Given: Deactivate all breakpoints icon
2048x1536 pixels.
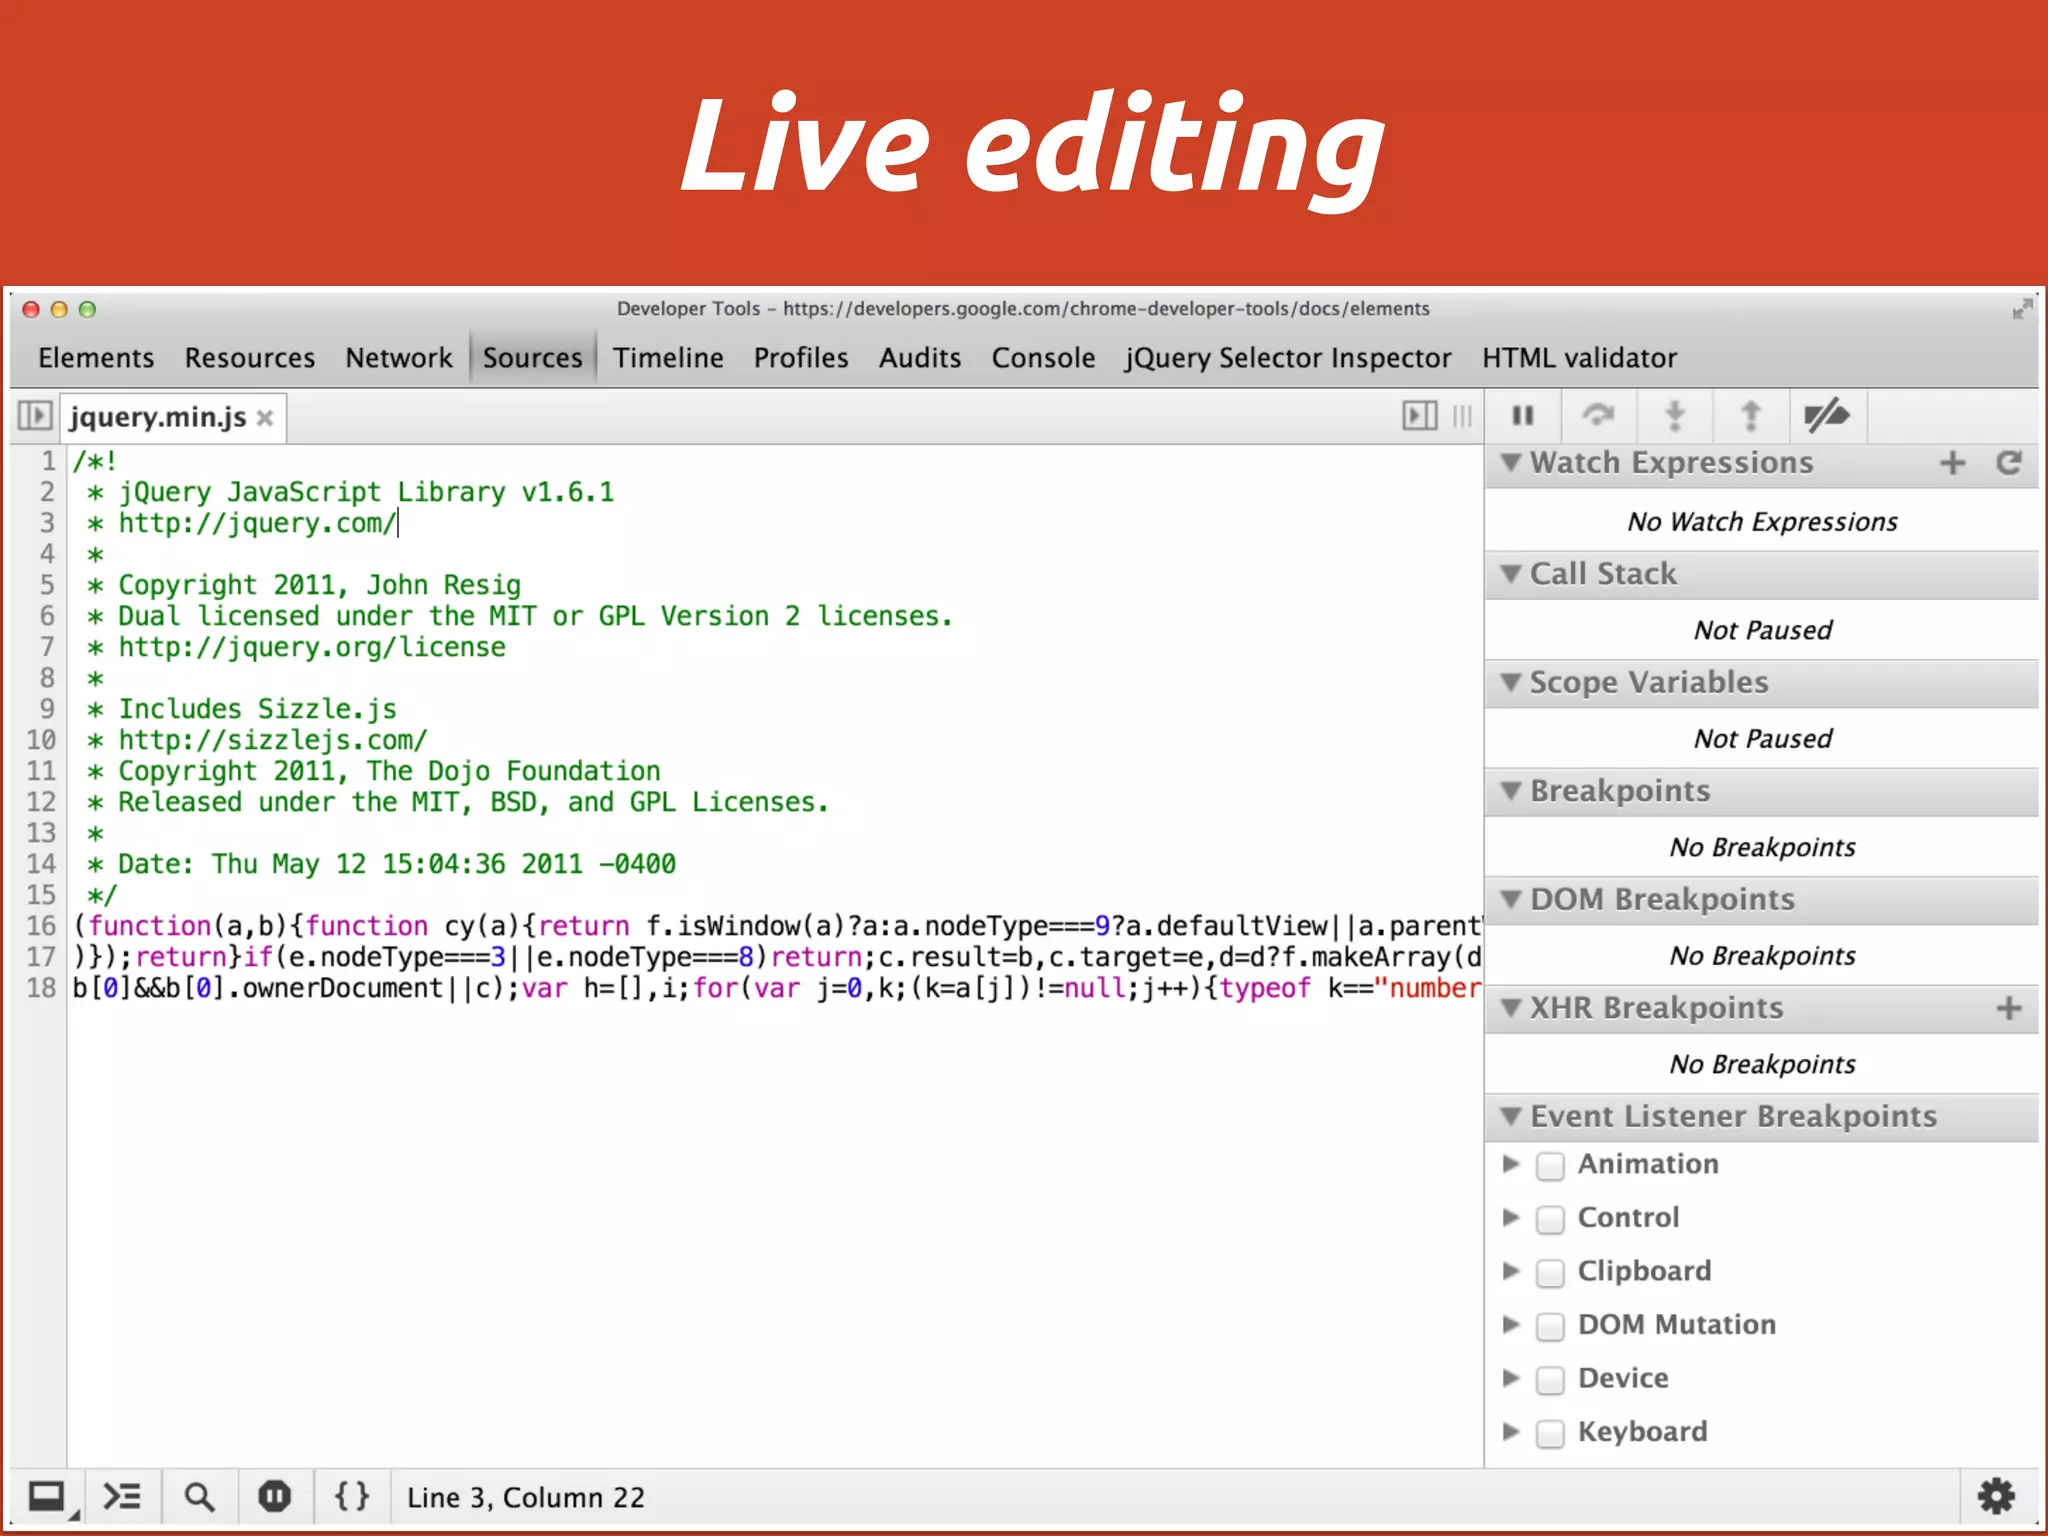Looking at the screenshot, I should [x=1827, y=415].
